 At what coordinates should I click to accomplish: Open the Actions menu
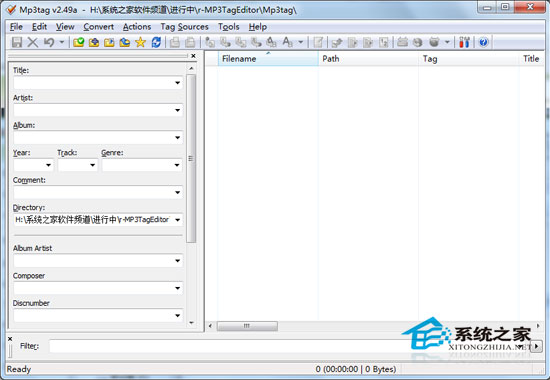137,27
